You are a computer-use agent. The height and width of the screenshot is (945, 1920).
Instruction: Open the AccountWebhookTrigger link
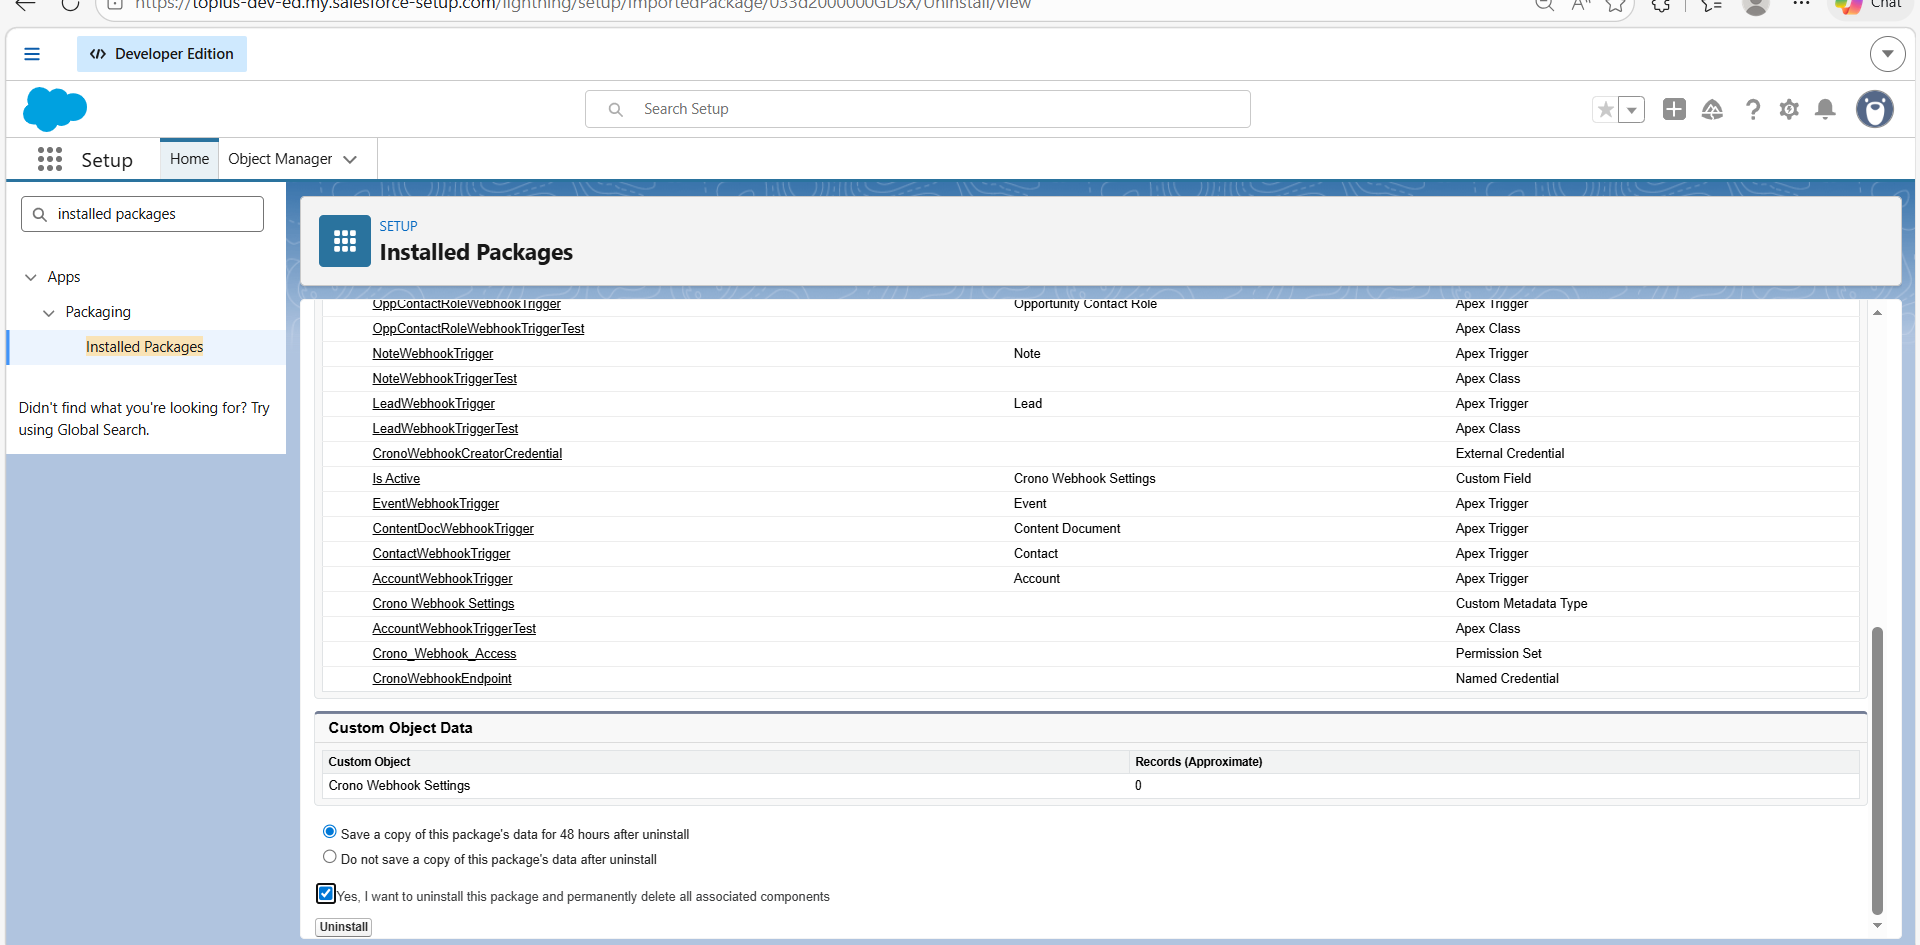click(442, 579)
